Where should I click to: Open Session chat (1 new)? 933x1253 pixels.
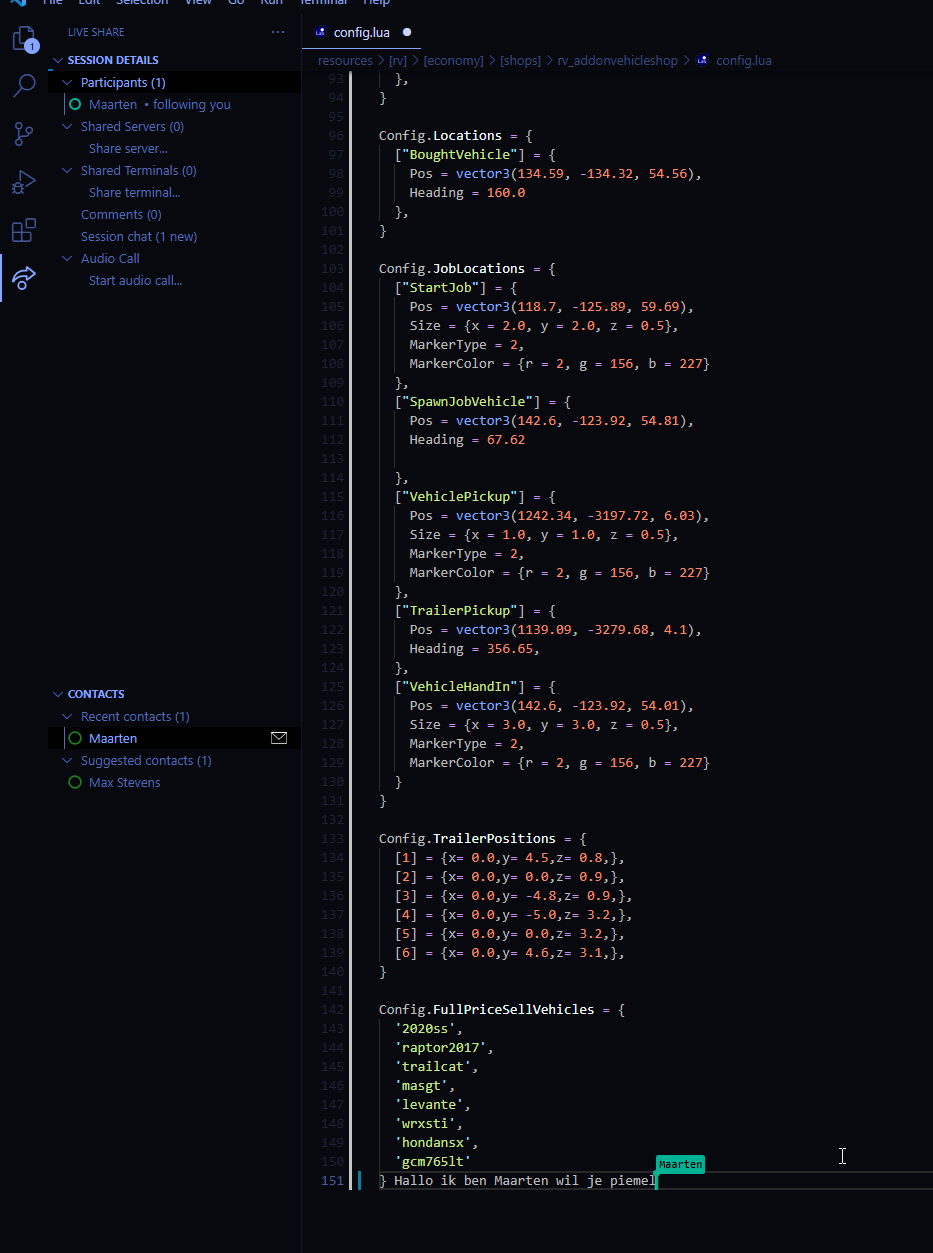click(138, 237)
